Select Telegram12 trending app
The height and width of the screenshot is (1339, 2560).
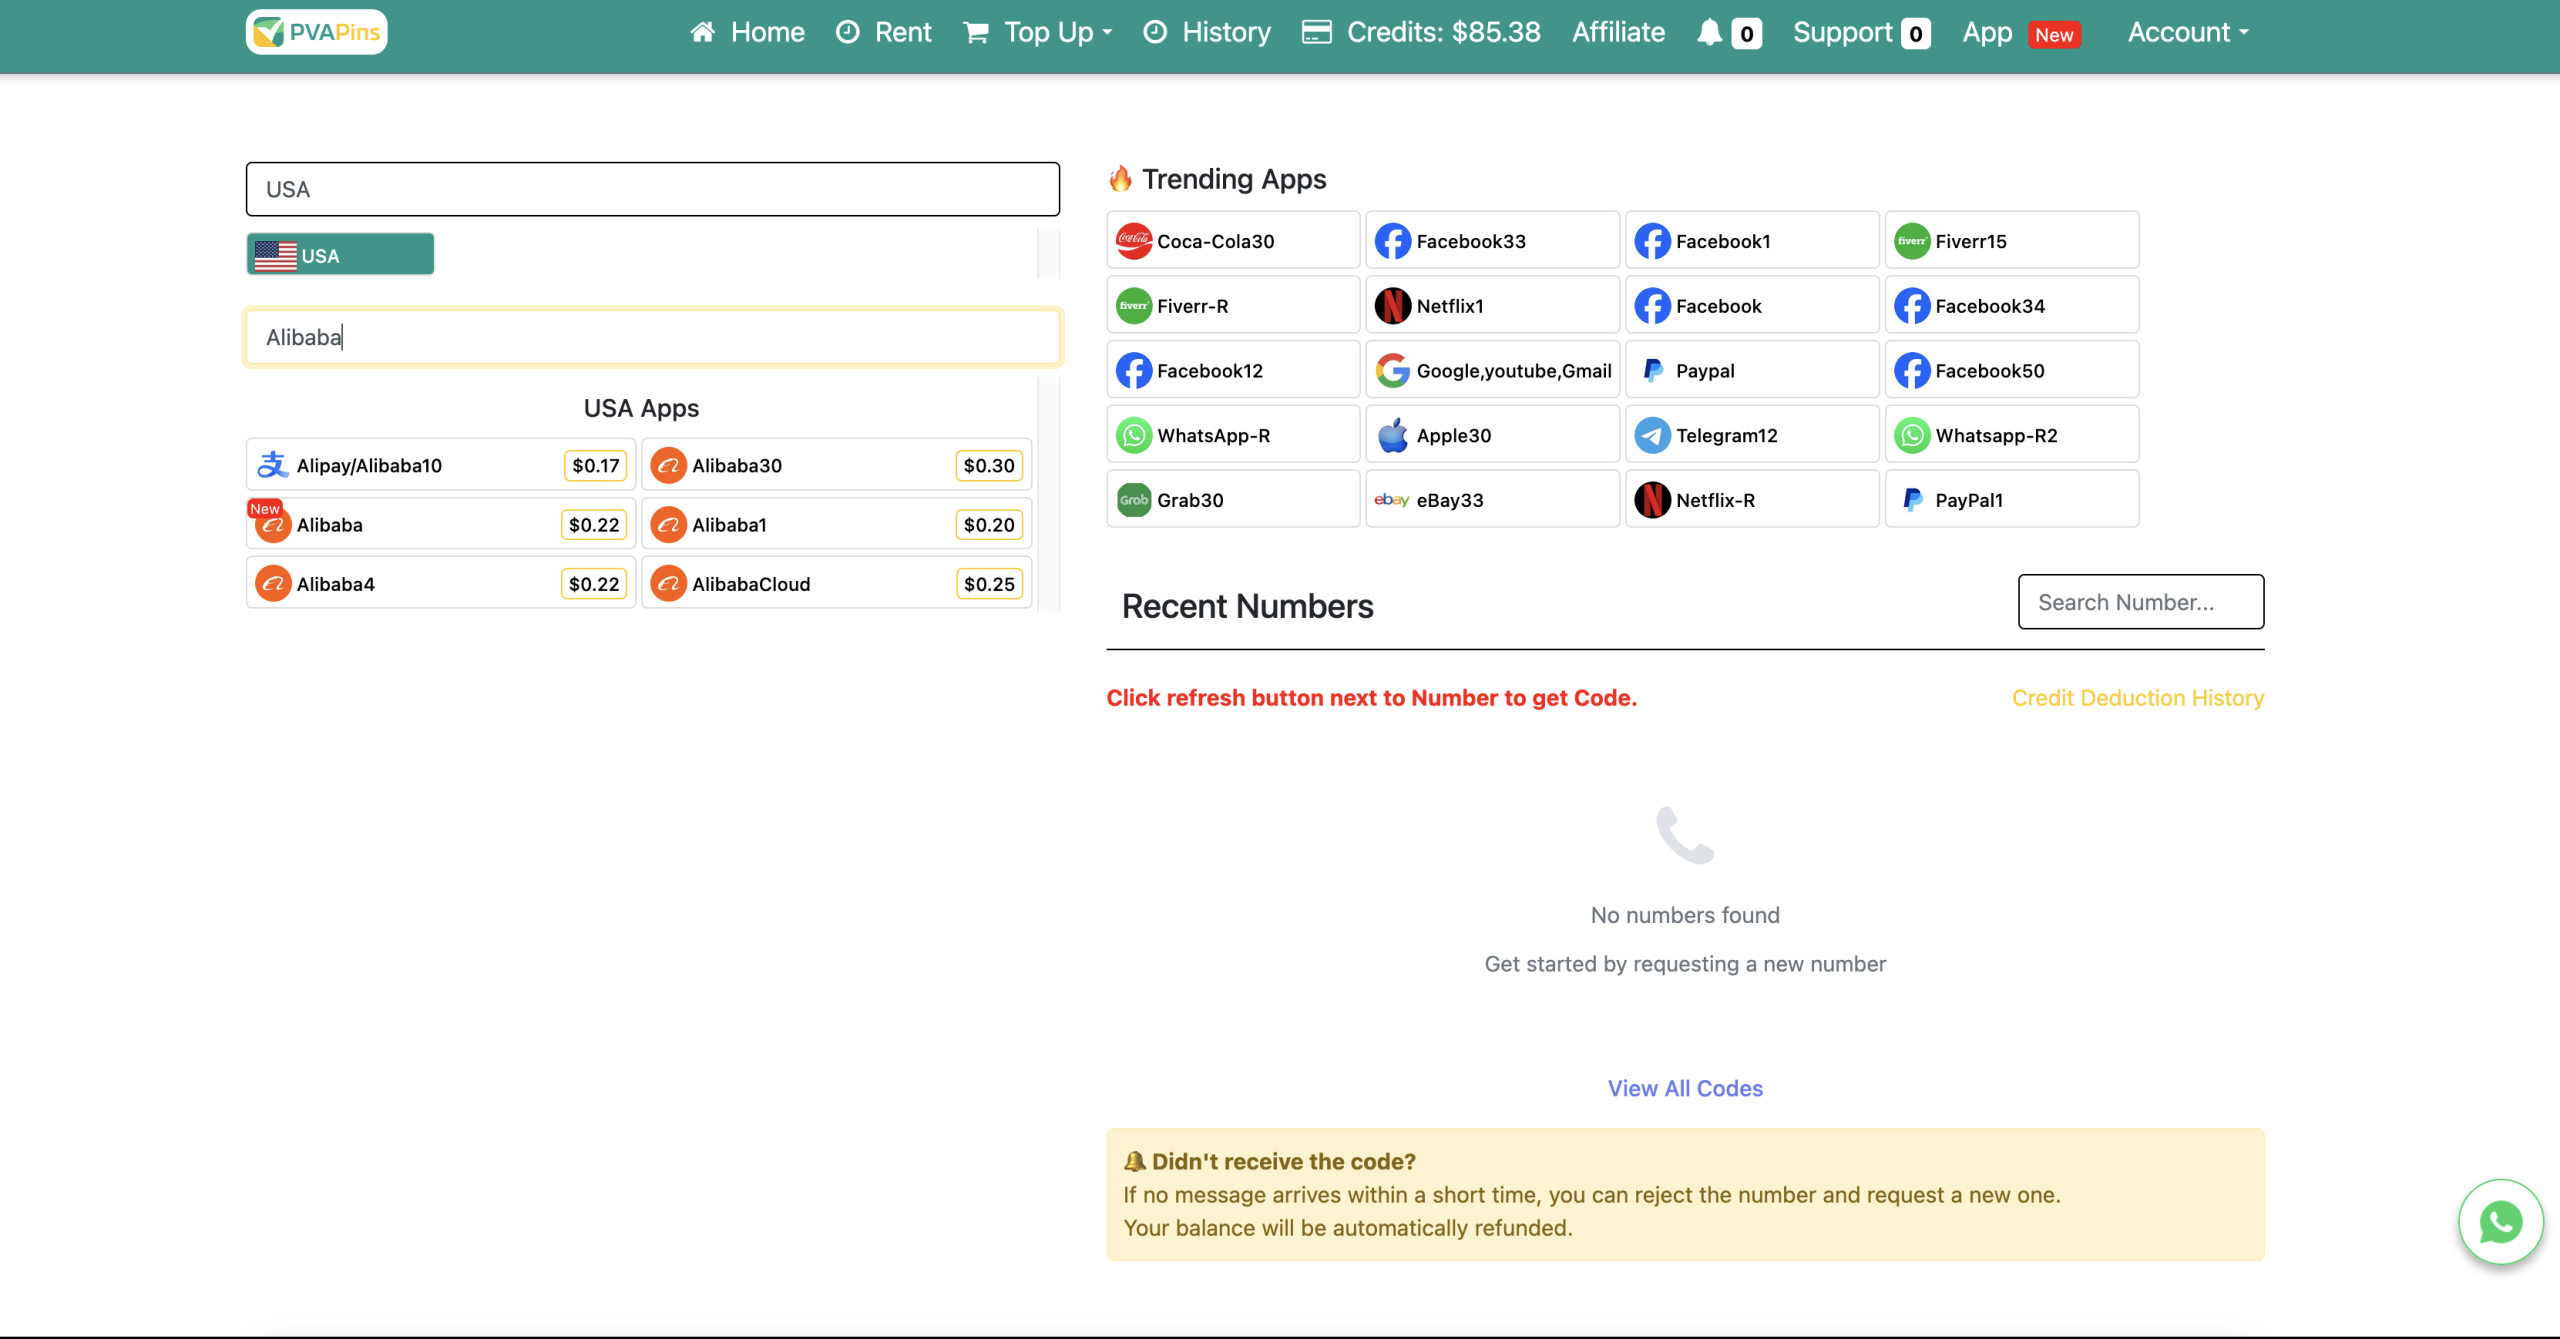click(1752, 435)
